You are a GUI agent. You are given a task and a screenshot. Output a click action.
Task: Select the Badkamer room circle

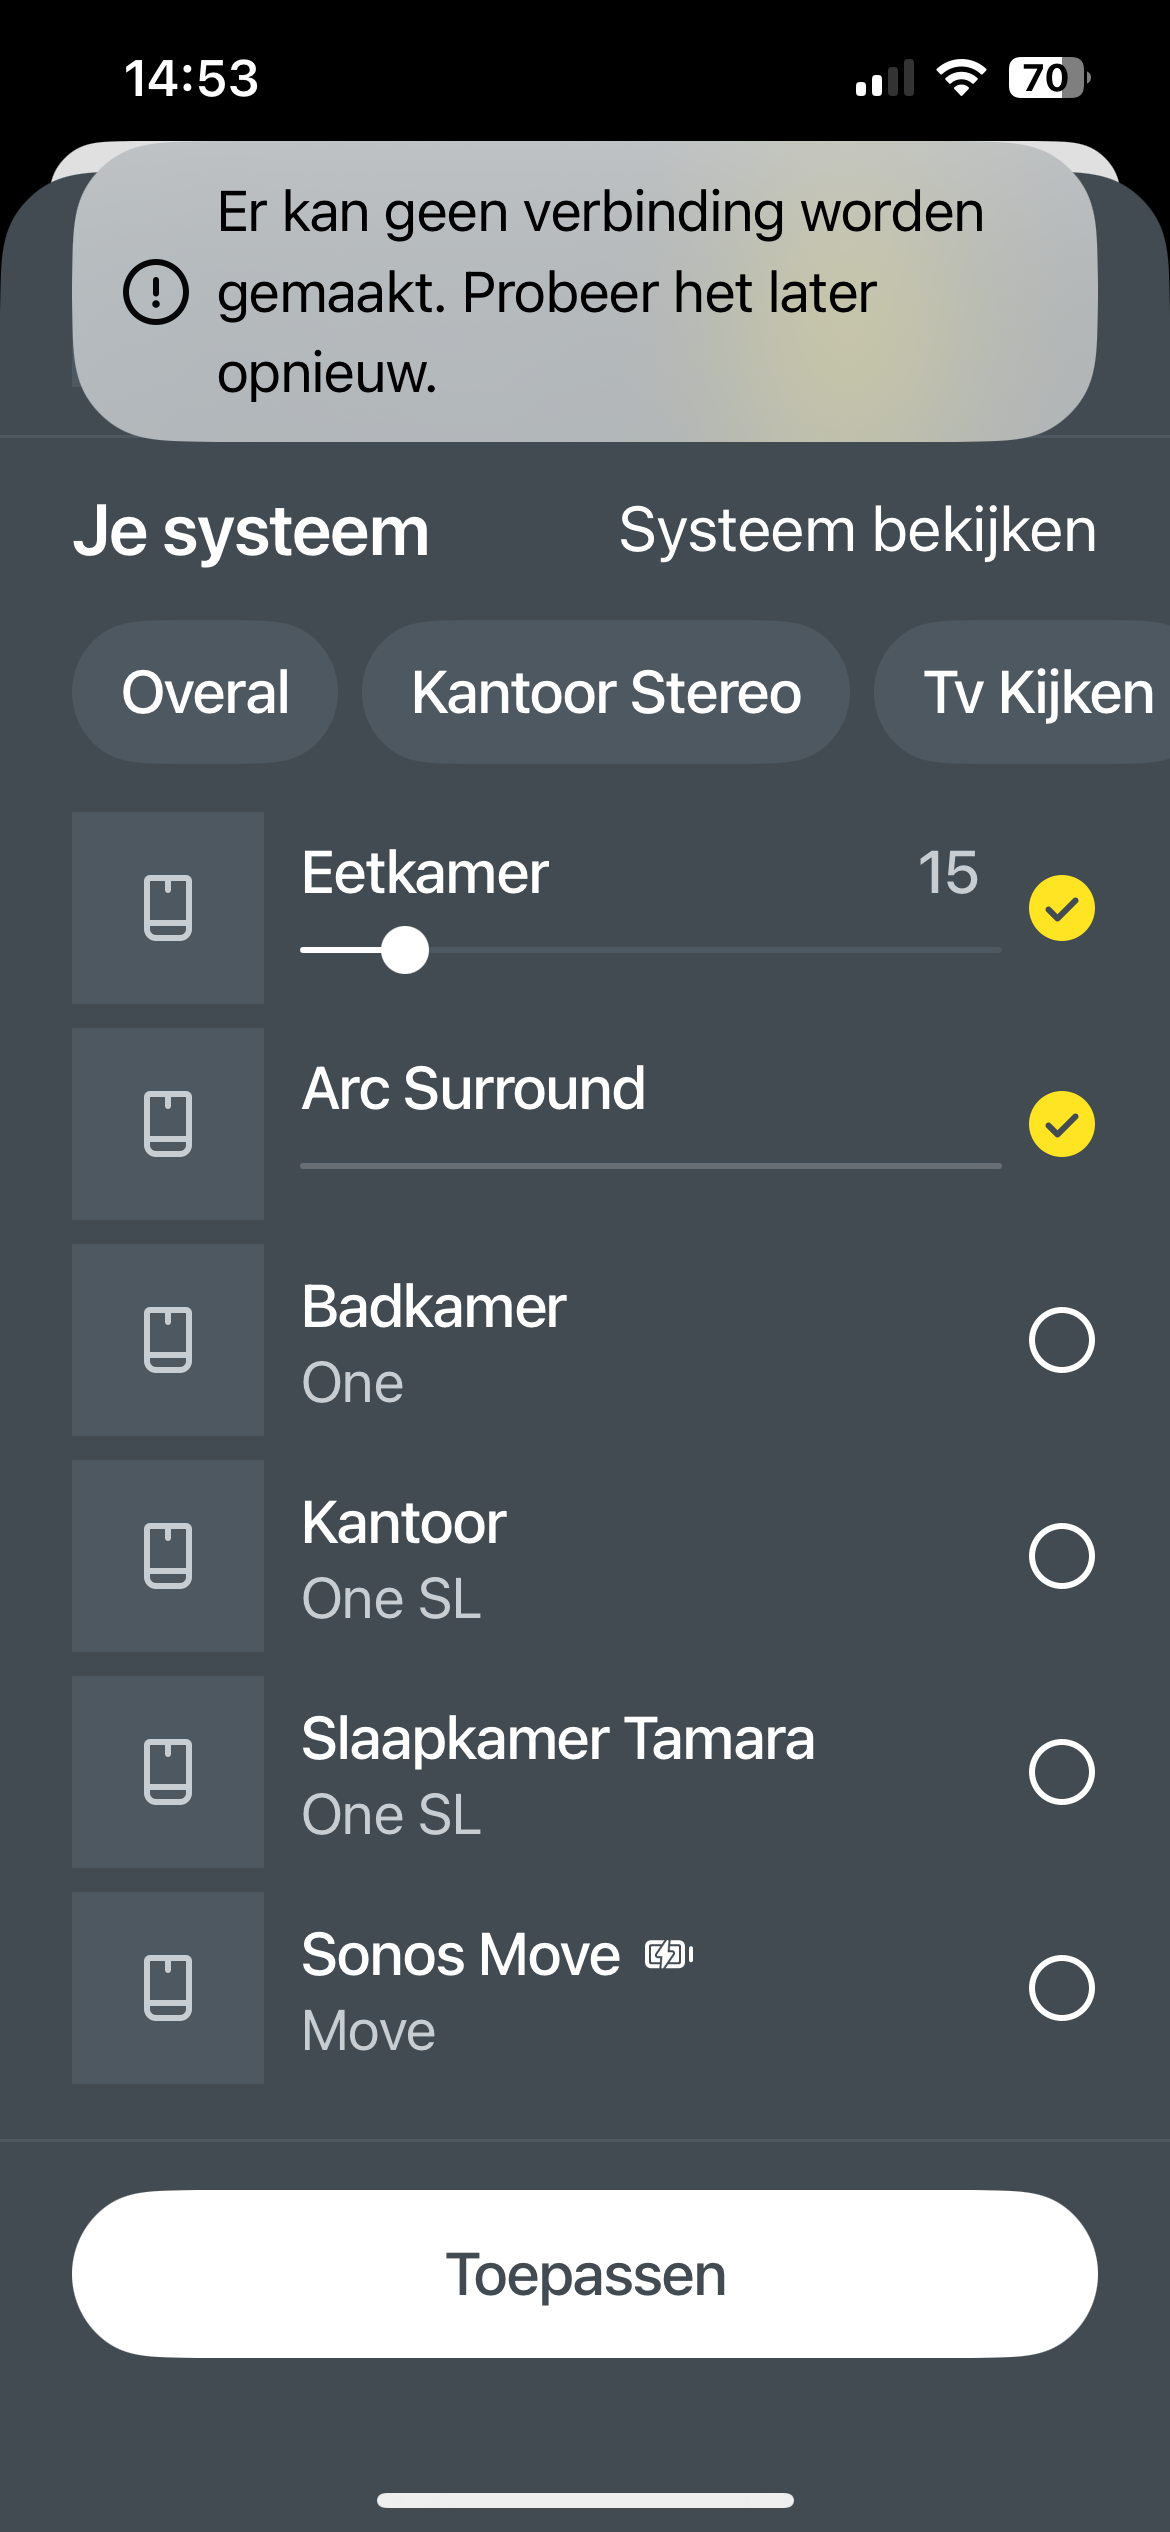pyautogui.click(x=1062, y=1340)
